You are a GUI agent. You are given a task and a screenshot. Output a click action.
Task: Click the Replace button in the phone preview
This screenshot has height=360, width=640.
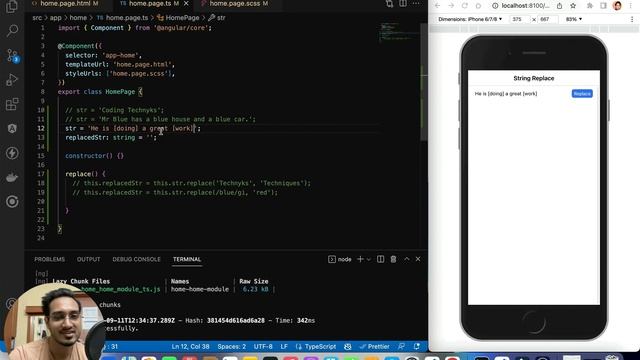tap(582, 93)
